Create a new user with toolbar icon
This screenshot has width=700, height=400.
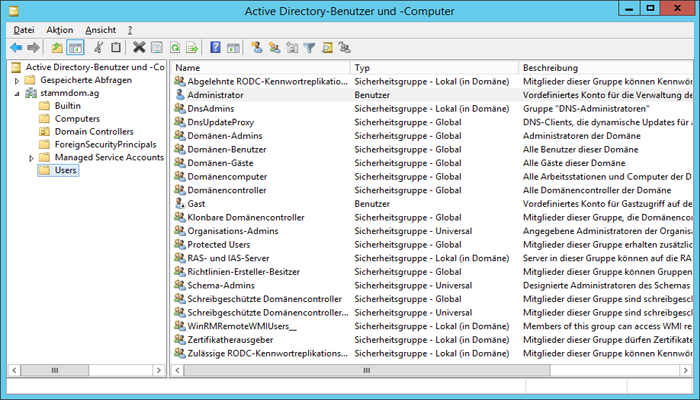[x=256, y=47]
